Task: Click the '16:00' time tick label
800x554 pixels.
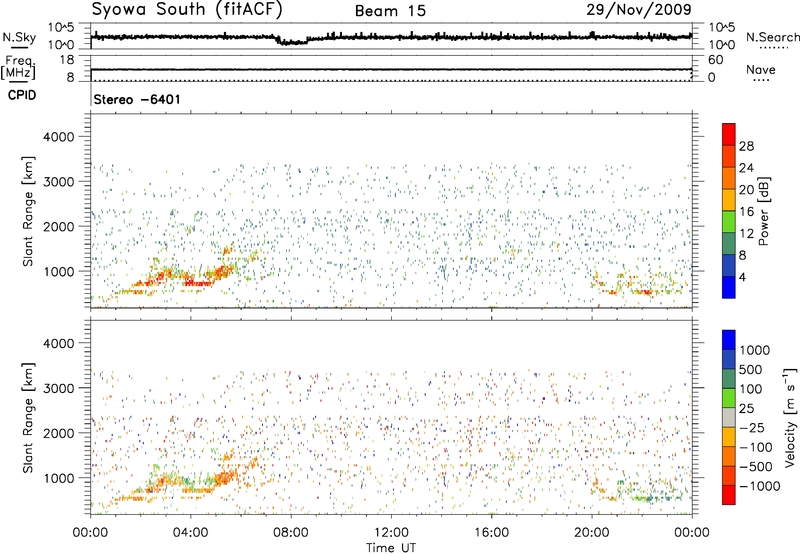Action: point(491,533)
